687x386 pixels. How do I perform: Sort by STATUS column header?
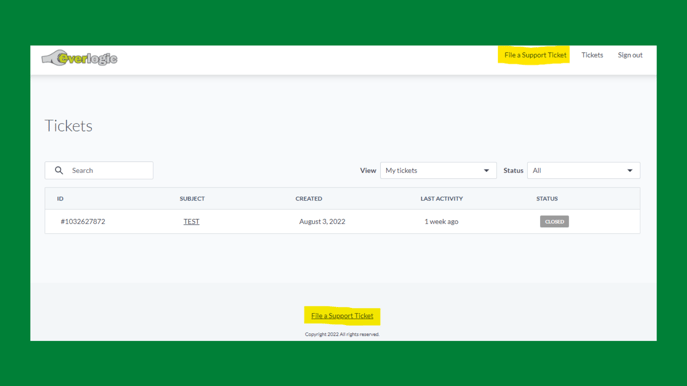547,198
